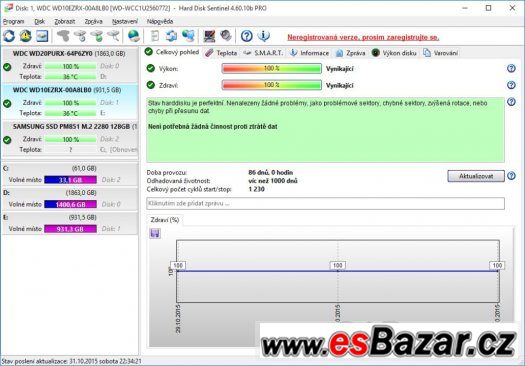The image size is (525, 366).
Task: Click the yellow warning alert toolbar icon
Action: coord(25,36)
